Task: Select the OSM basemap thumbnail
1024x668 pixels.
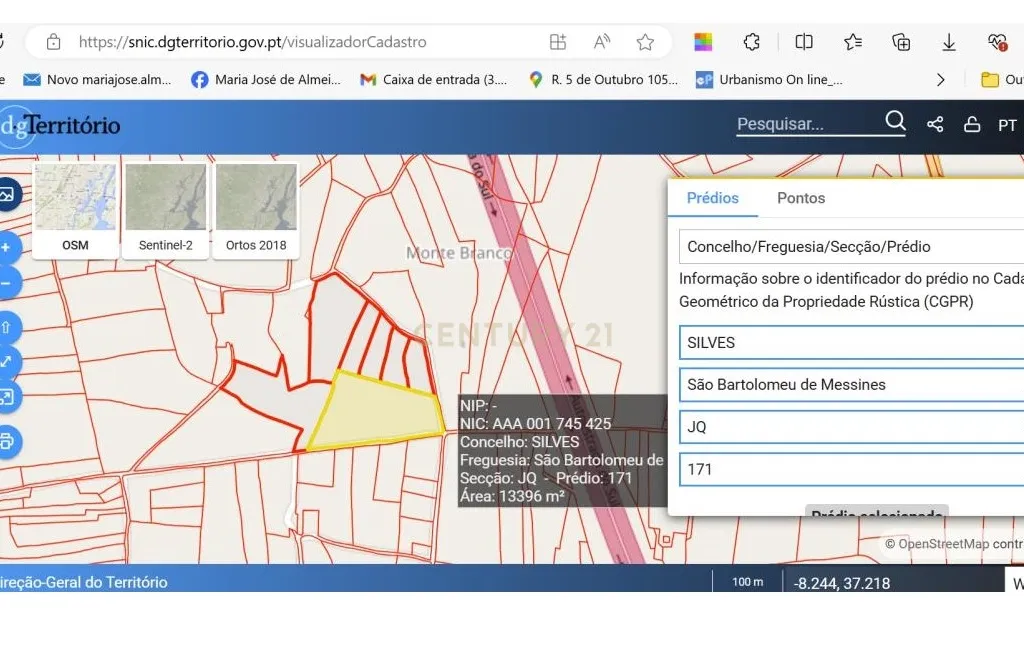Action: 75,210
